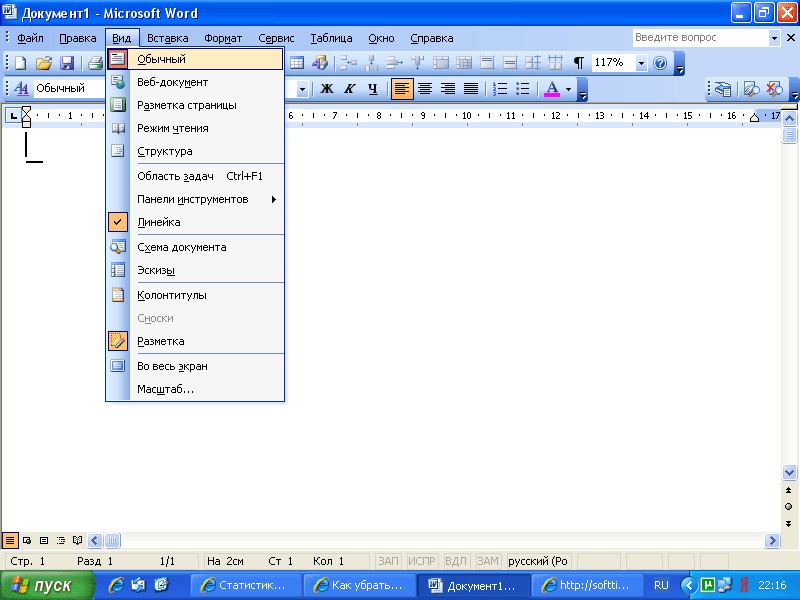Click the reading layout button at bottom
The height and width of the screenshot is (600, 800).
78,540
